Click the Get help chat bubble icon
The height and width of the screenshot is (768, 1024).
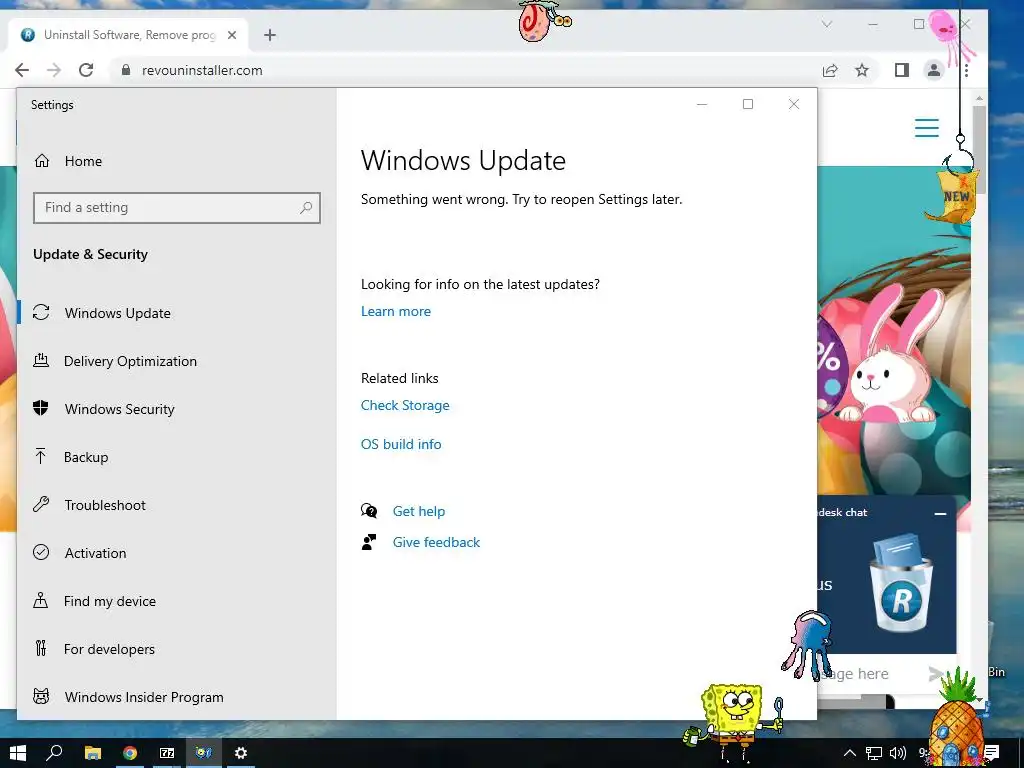point(369,511)
